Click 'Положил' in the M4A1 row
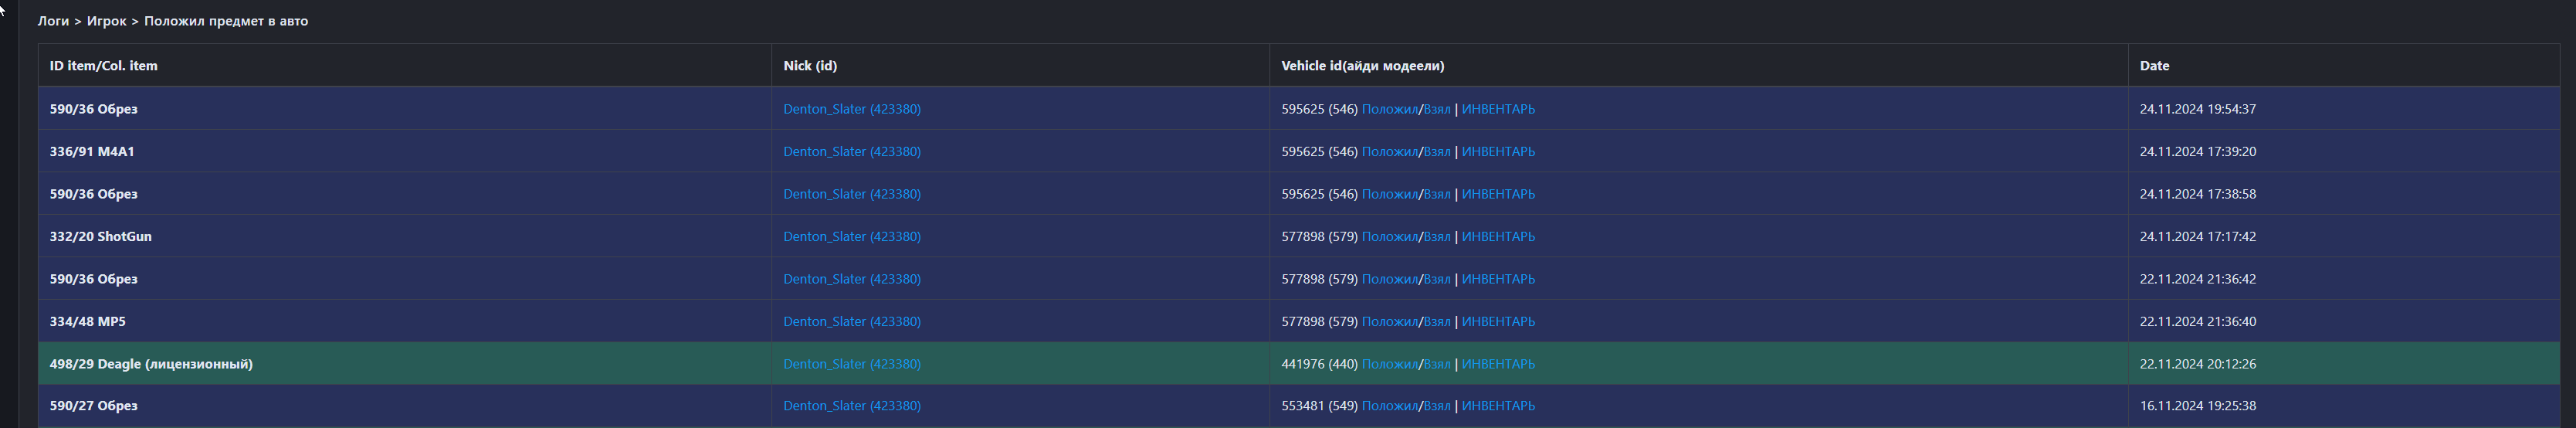Image resolution: width=2576 pixels, height=428 pixels. coord(1389,151)
